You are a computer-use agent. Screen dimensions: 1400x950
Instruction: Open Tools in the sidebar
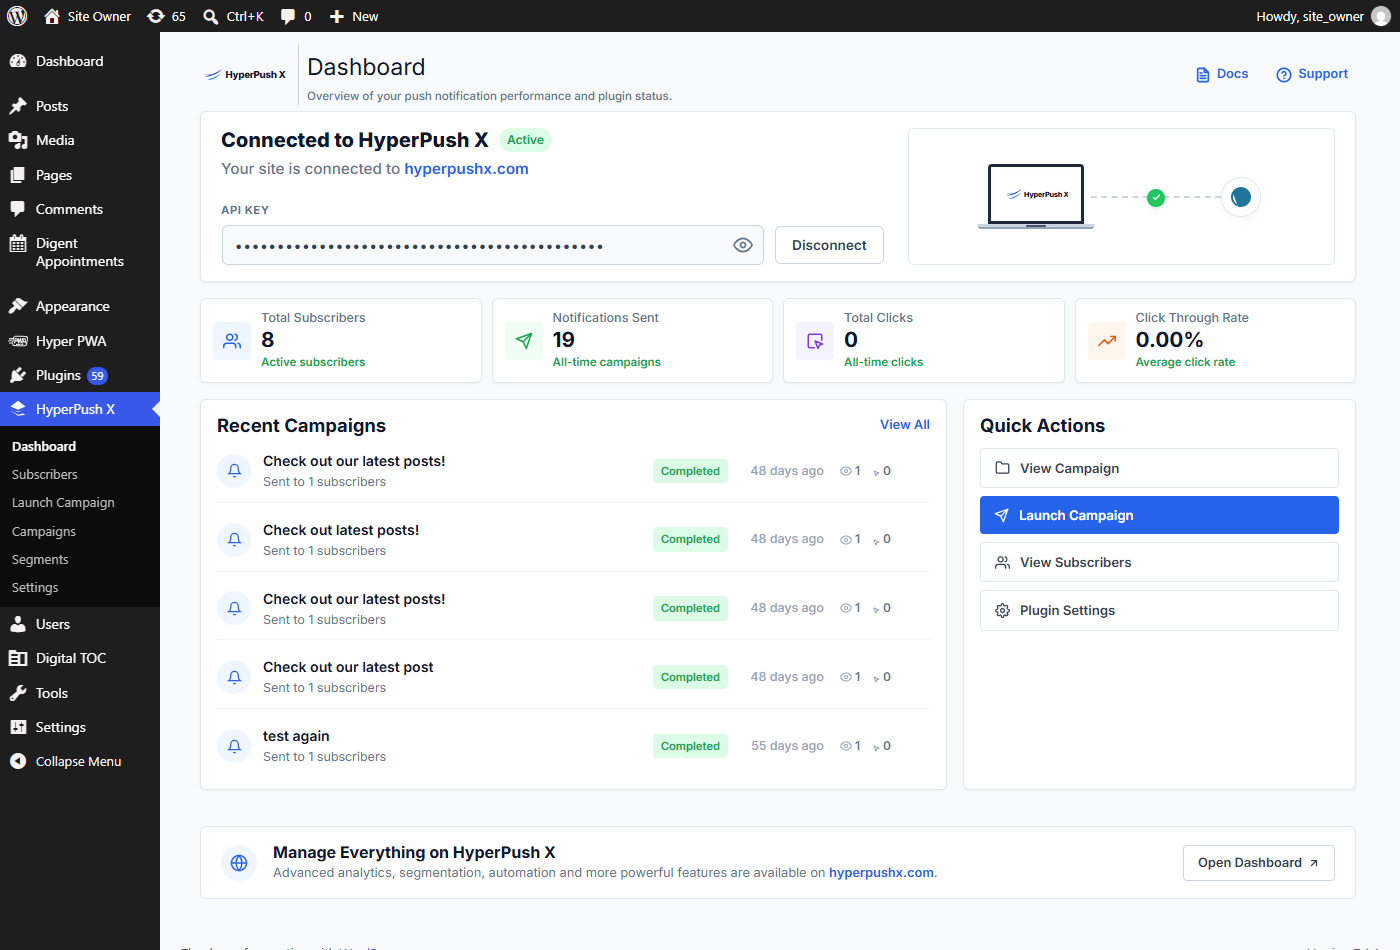[x=80, y=693]
